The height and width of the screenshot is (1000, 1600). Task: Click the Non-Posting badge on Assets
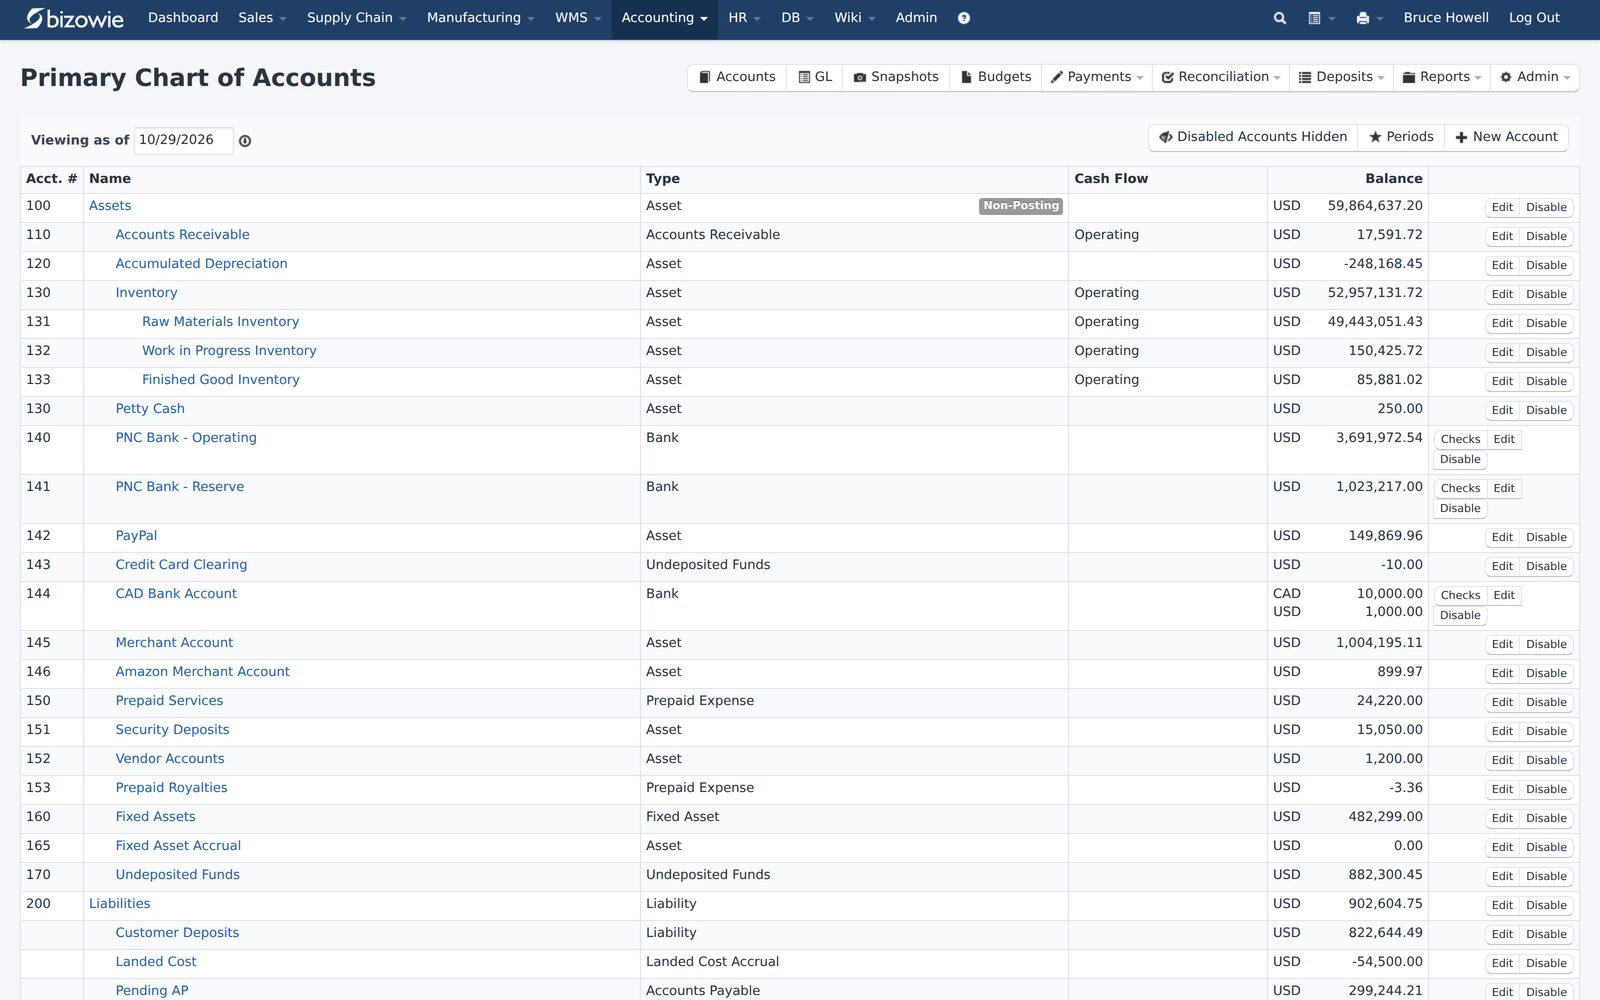(1021, 206)
